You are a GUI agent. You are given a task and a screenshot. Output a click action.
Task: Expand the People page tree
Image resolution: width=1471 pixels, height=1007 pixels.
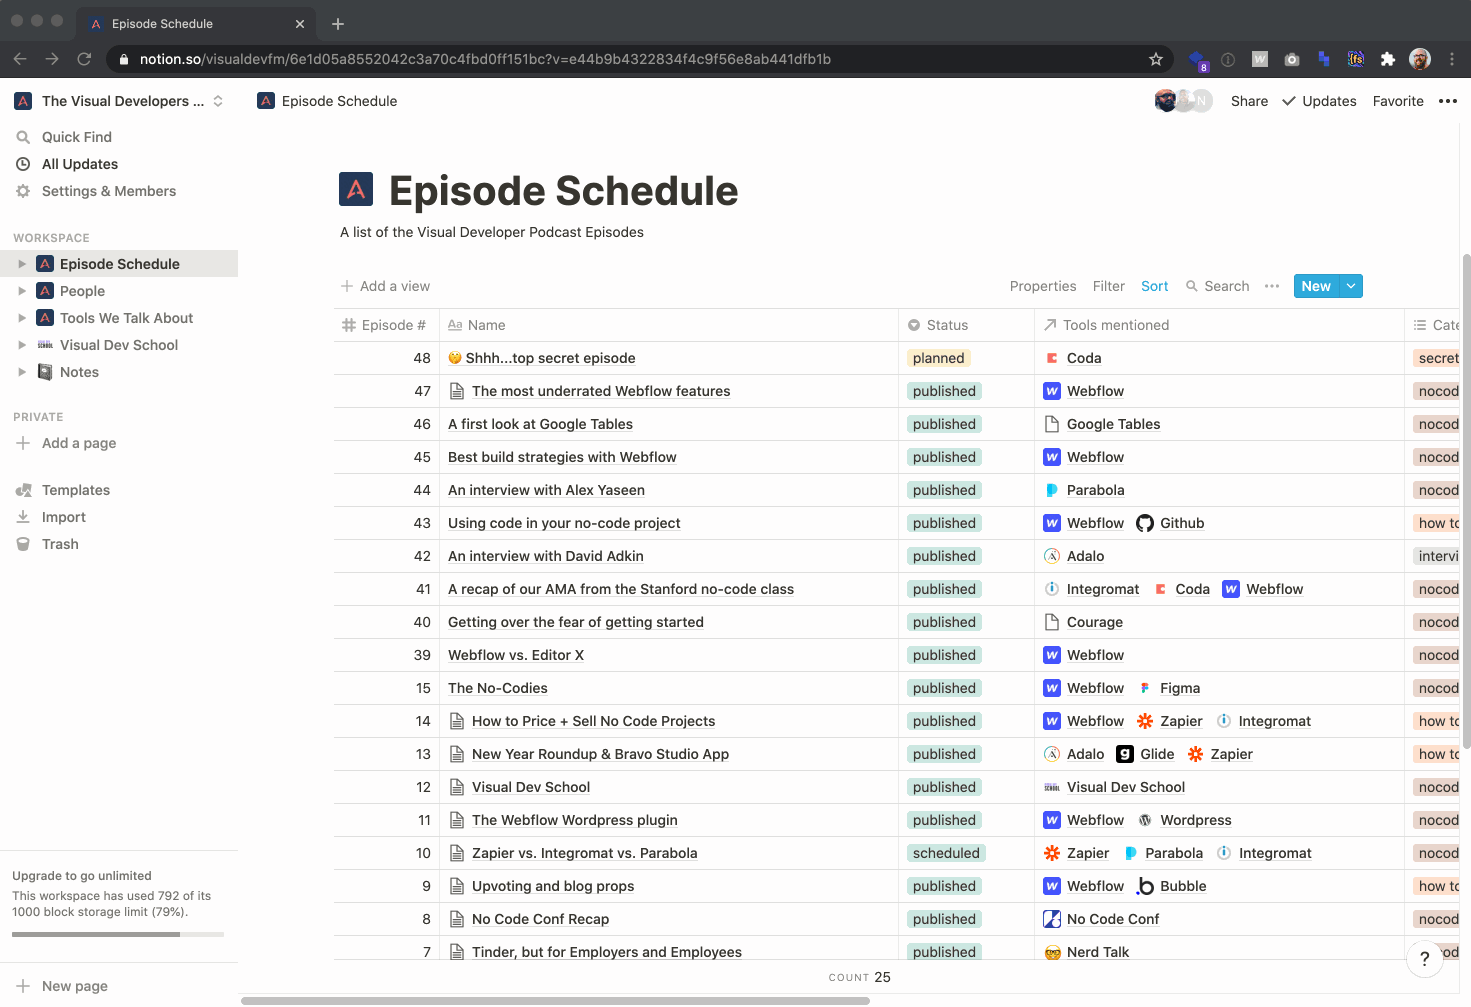(x=22, y=291)
